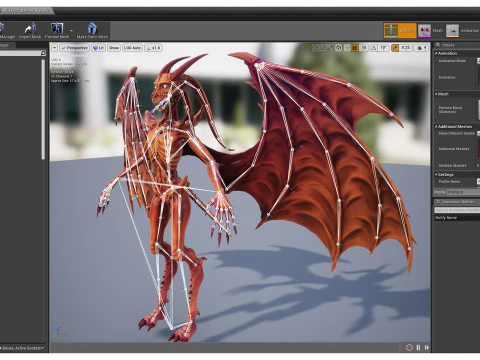The image size is (480, 360).
Task: Click the Search Animation Notifies field
Action: [x=457, y=210]
